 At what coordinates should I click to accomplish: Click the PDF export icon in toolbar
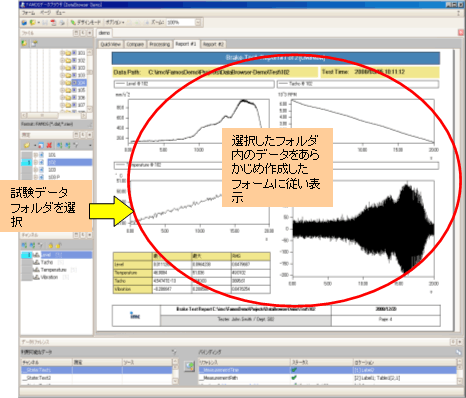53,23
